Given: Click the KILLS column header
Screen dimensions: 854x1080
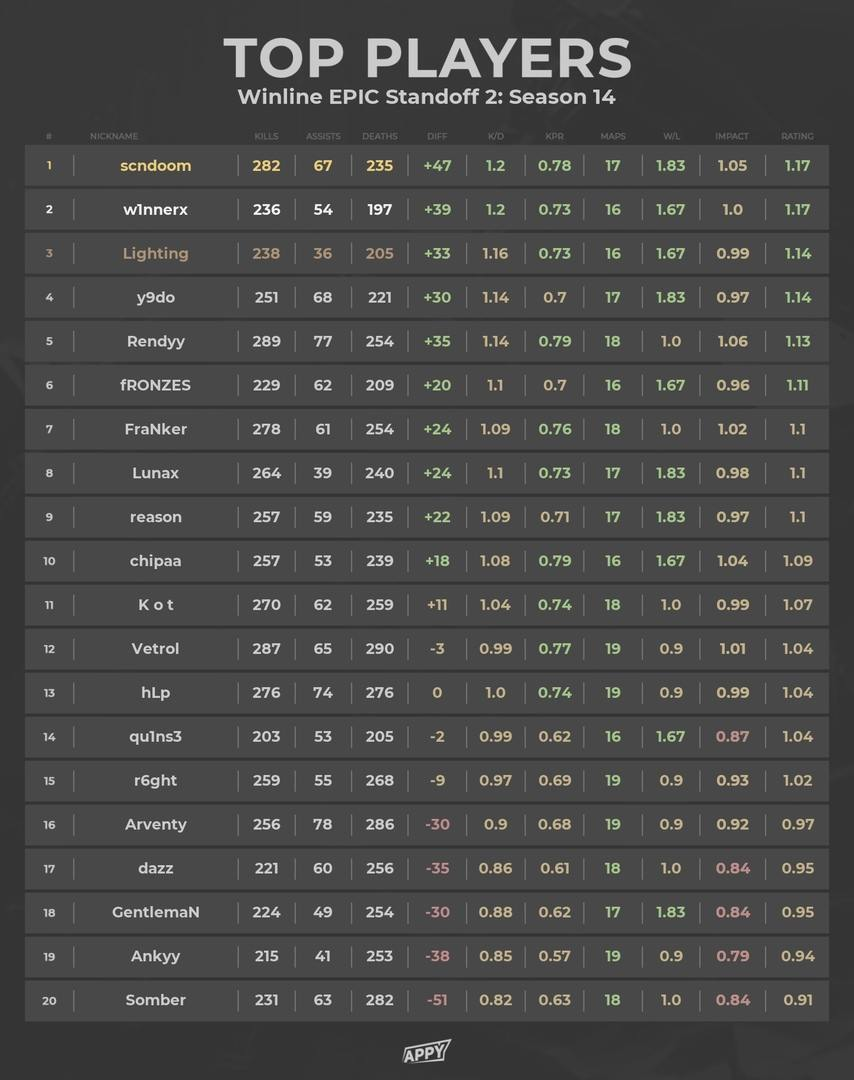Looking at the screenshot, I should (267, 136).
